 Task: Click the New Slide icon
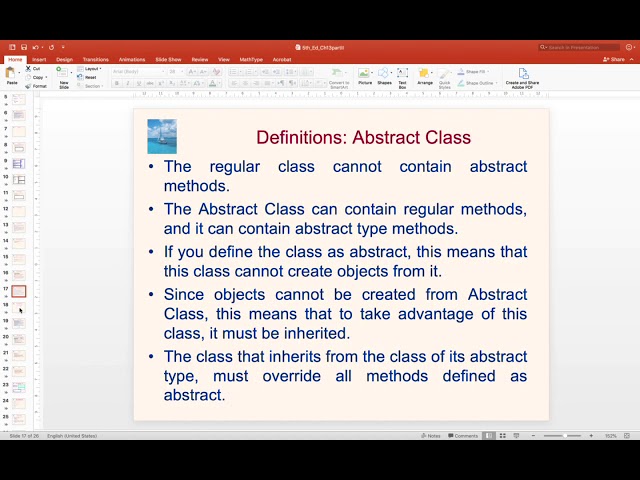pyautogui.click(x=62, y=73)
